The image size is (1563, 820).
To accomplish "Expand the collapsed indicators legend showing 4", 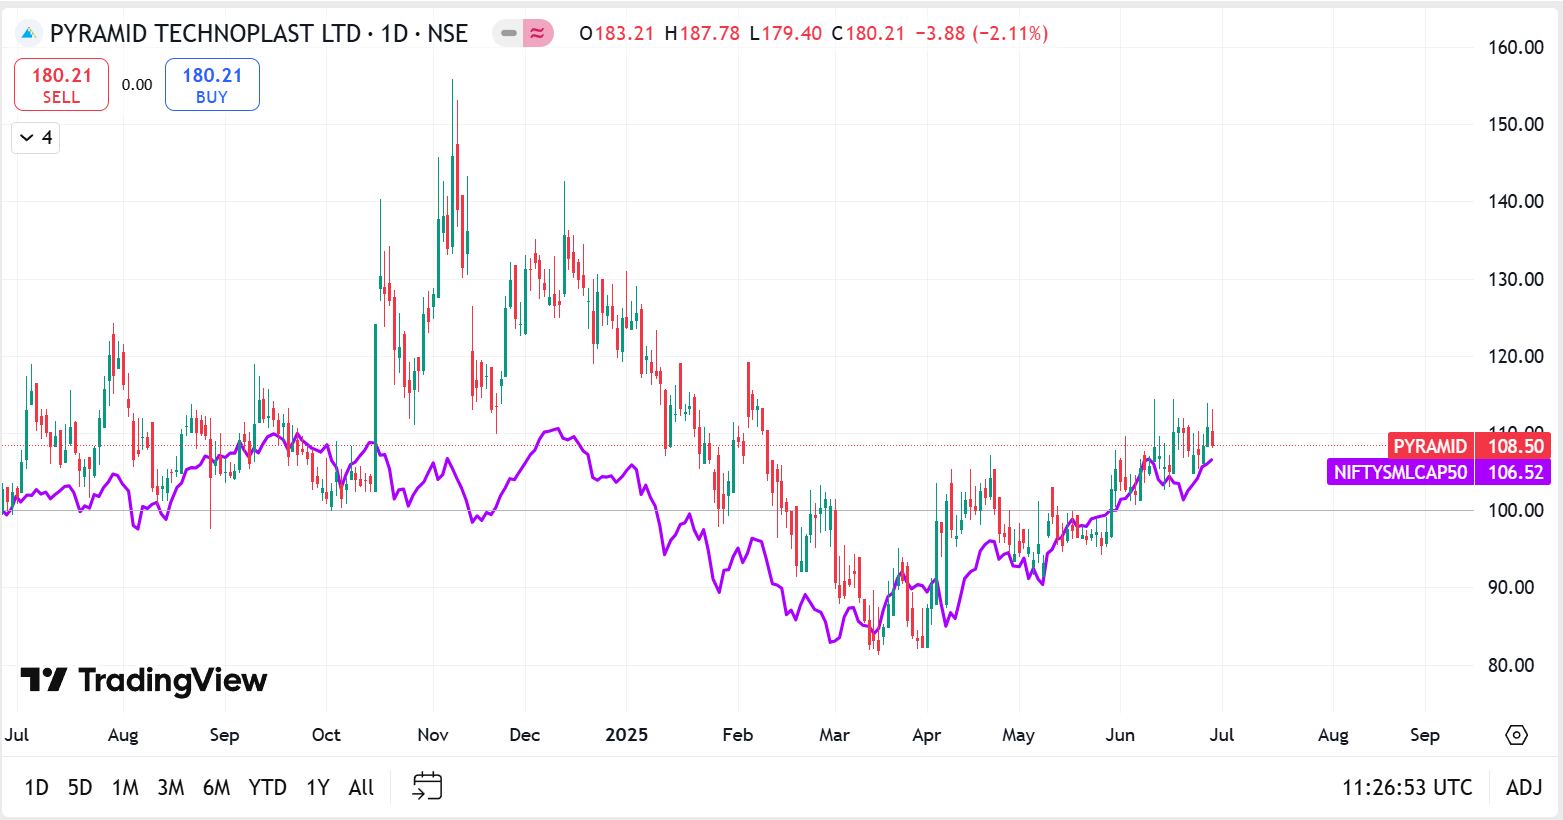I will 36,138.
